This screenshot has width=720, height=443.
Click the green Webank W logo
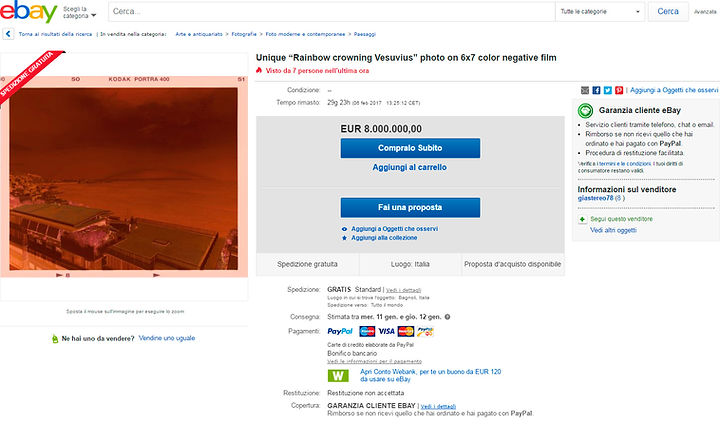(x=338, y=376)
